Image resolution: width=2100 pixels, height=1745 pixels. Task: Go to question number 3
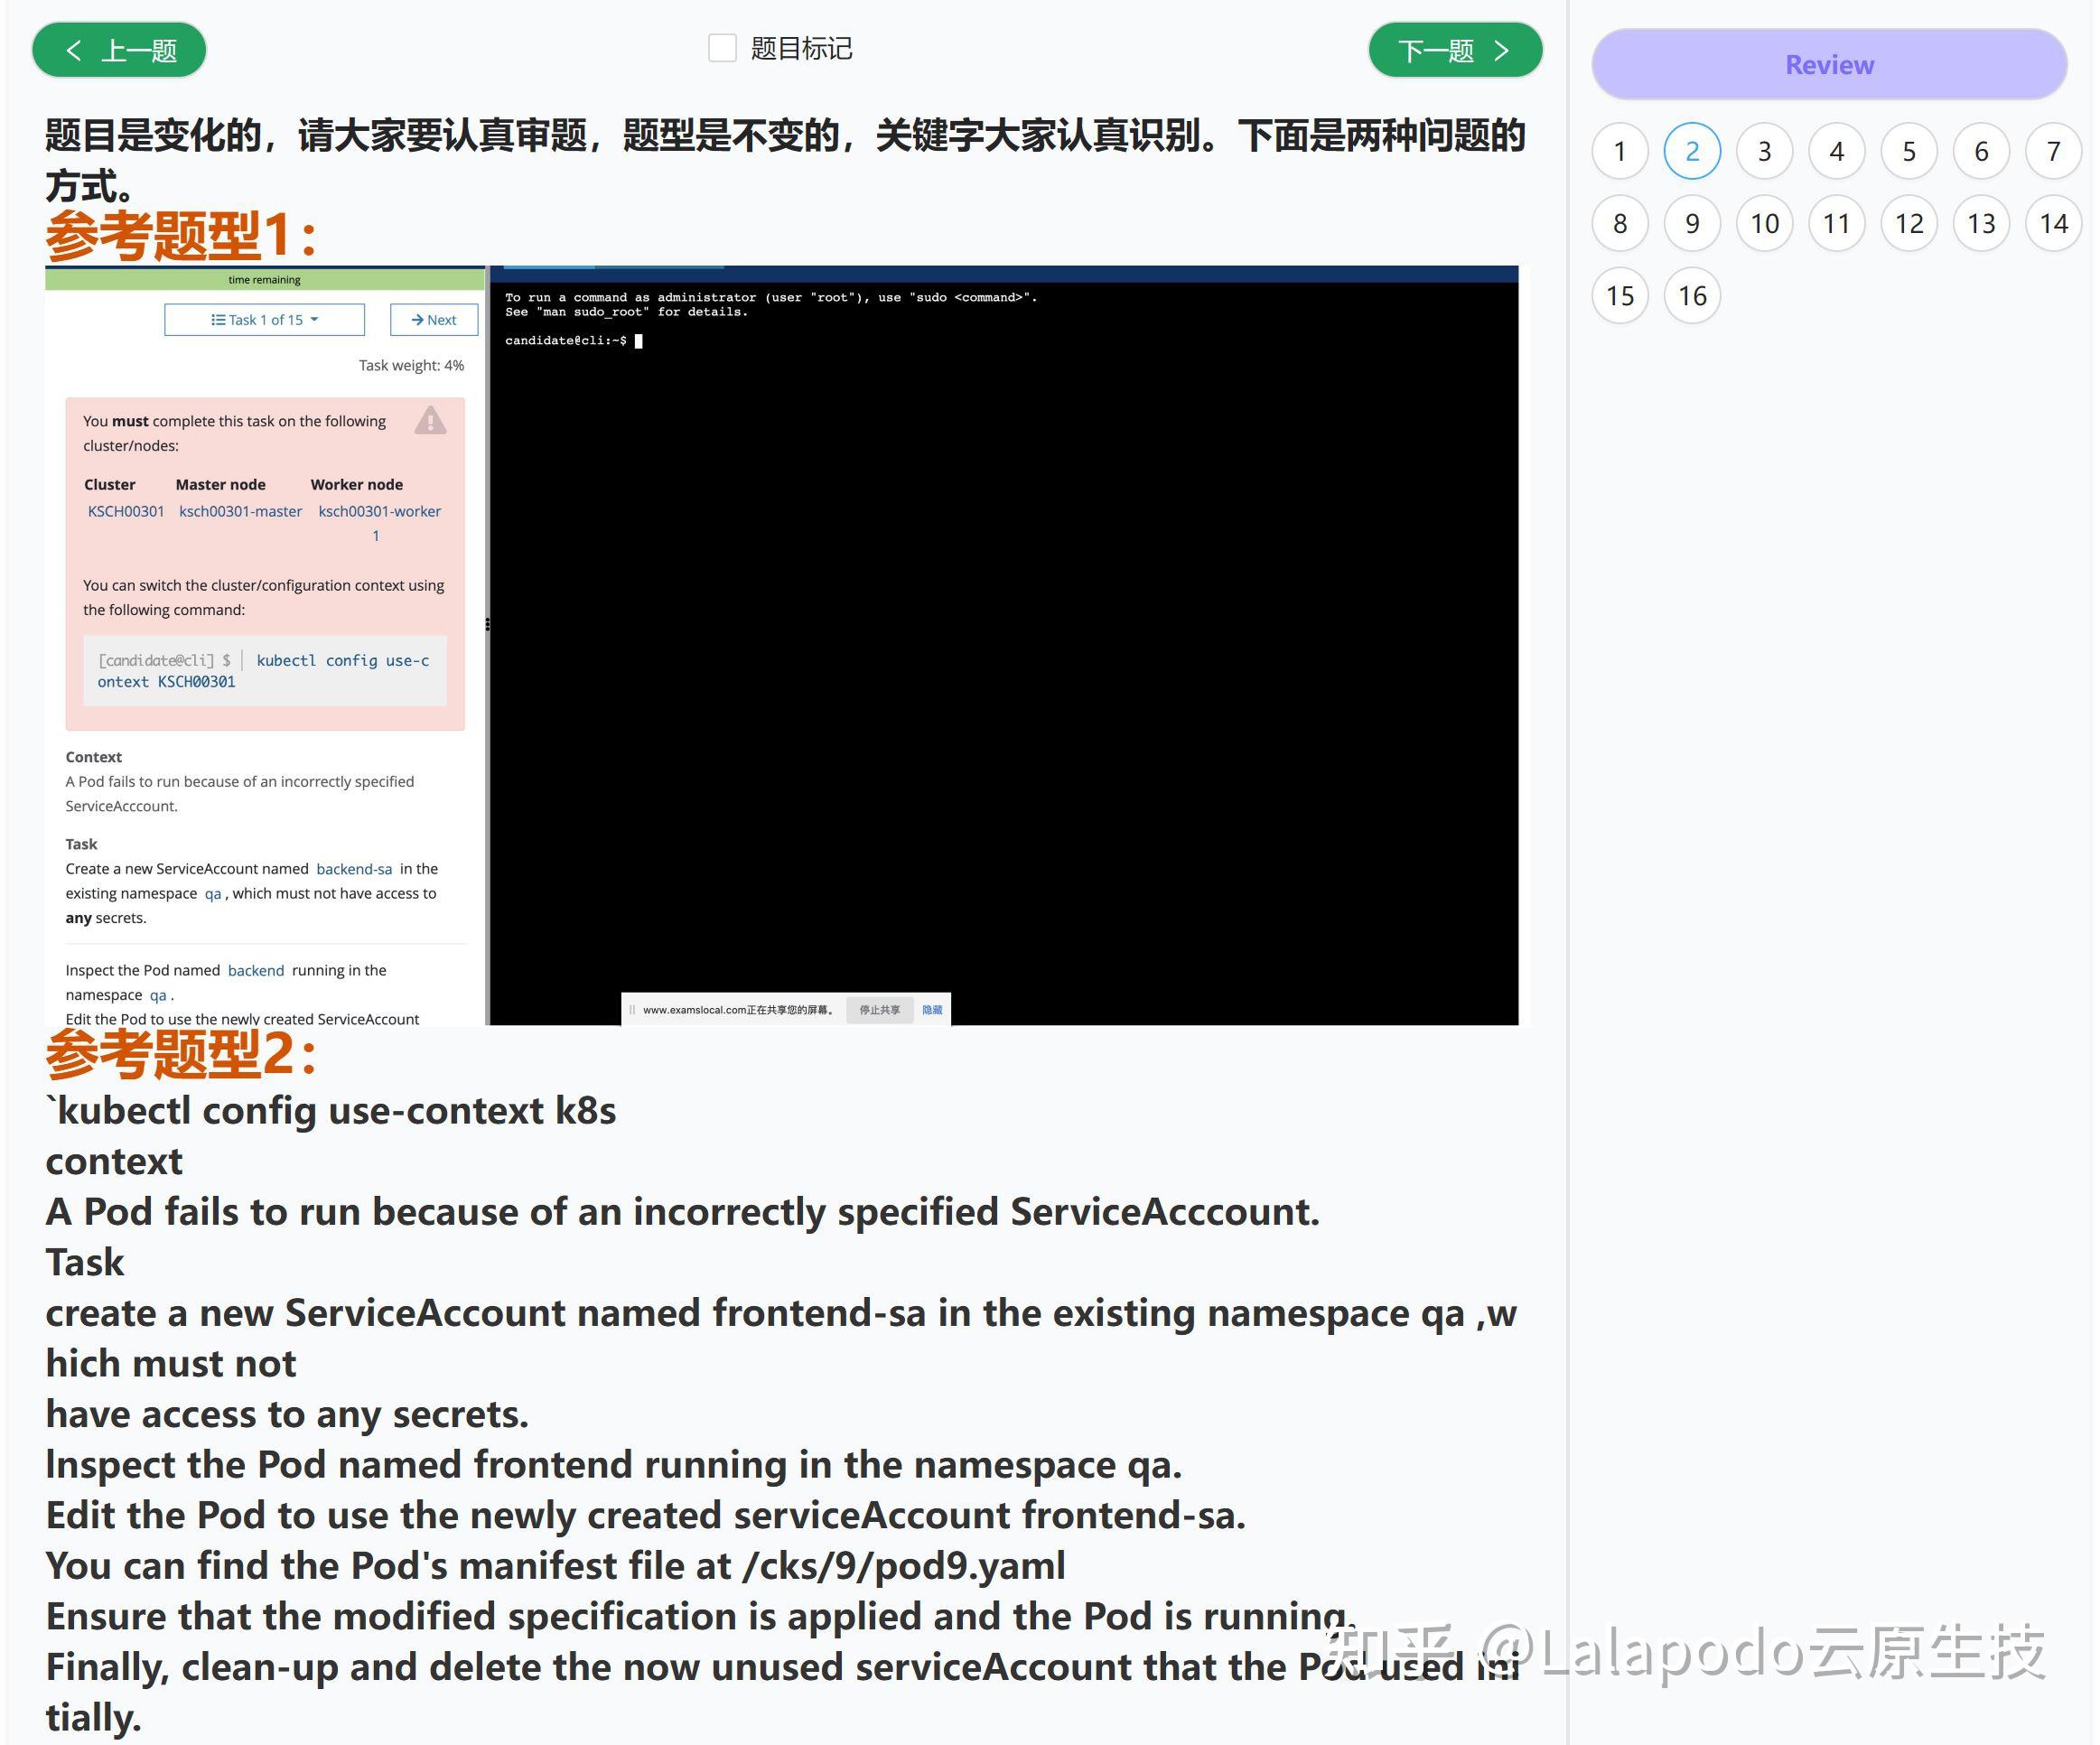(x=1764, y=151)
